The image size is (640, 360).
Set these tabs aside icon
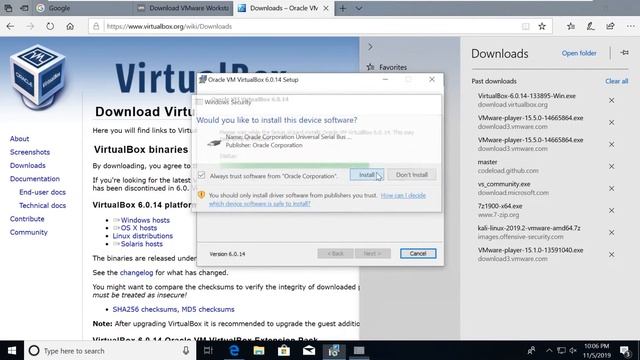pyautogui.click(x=24, y=8)
